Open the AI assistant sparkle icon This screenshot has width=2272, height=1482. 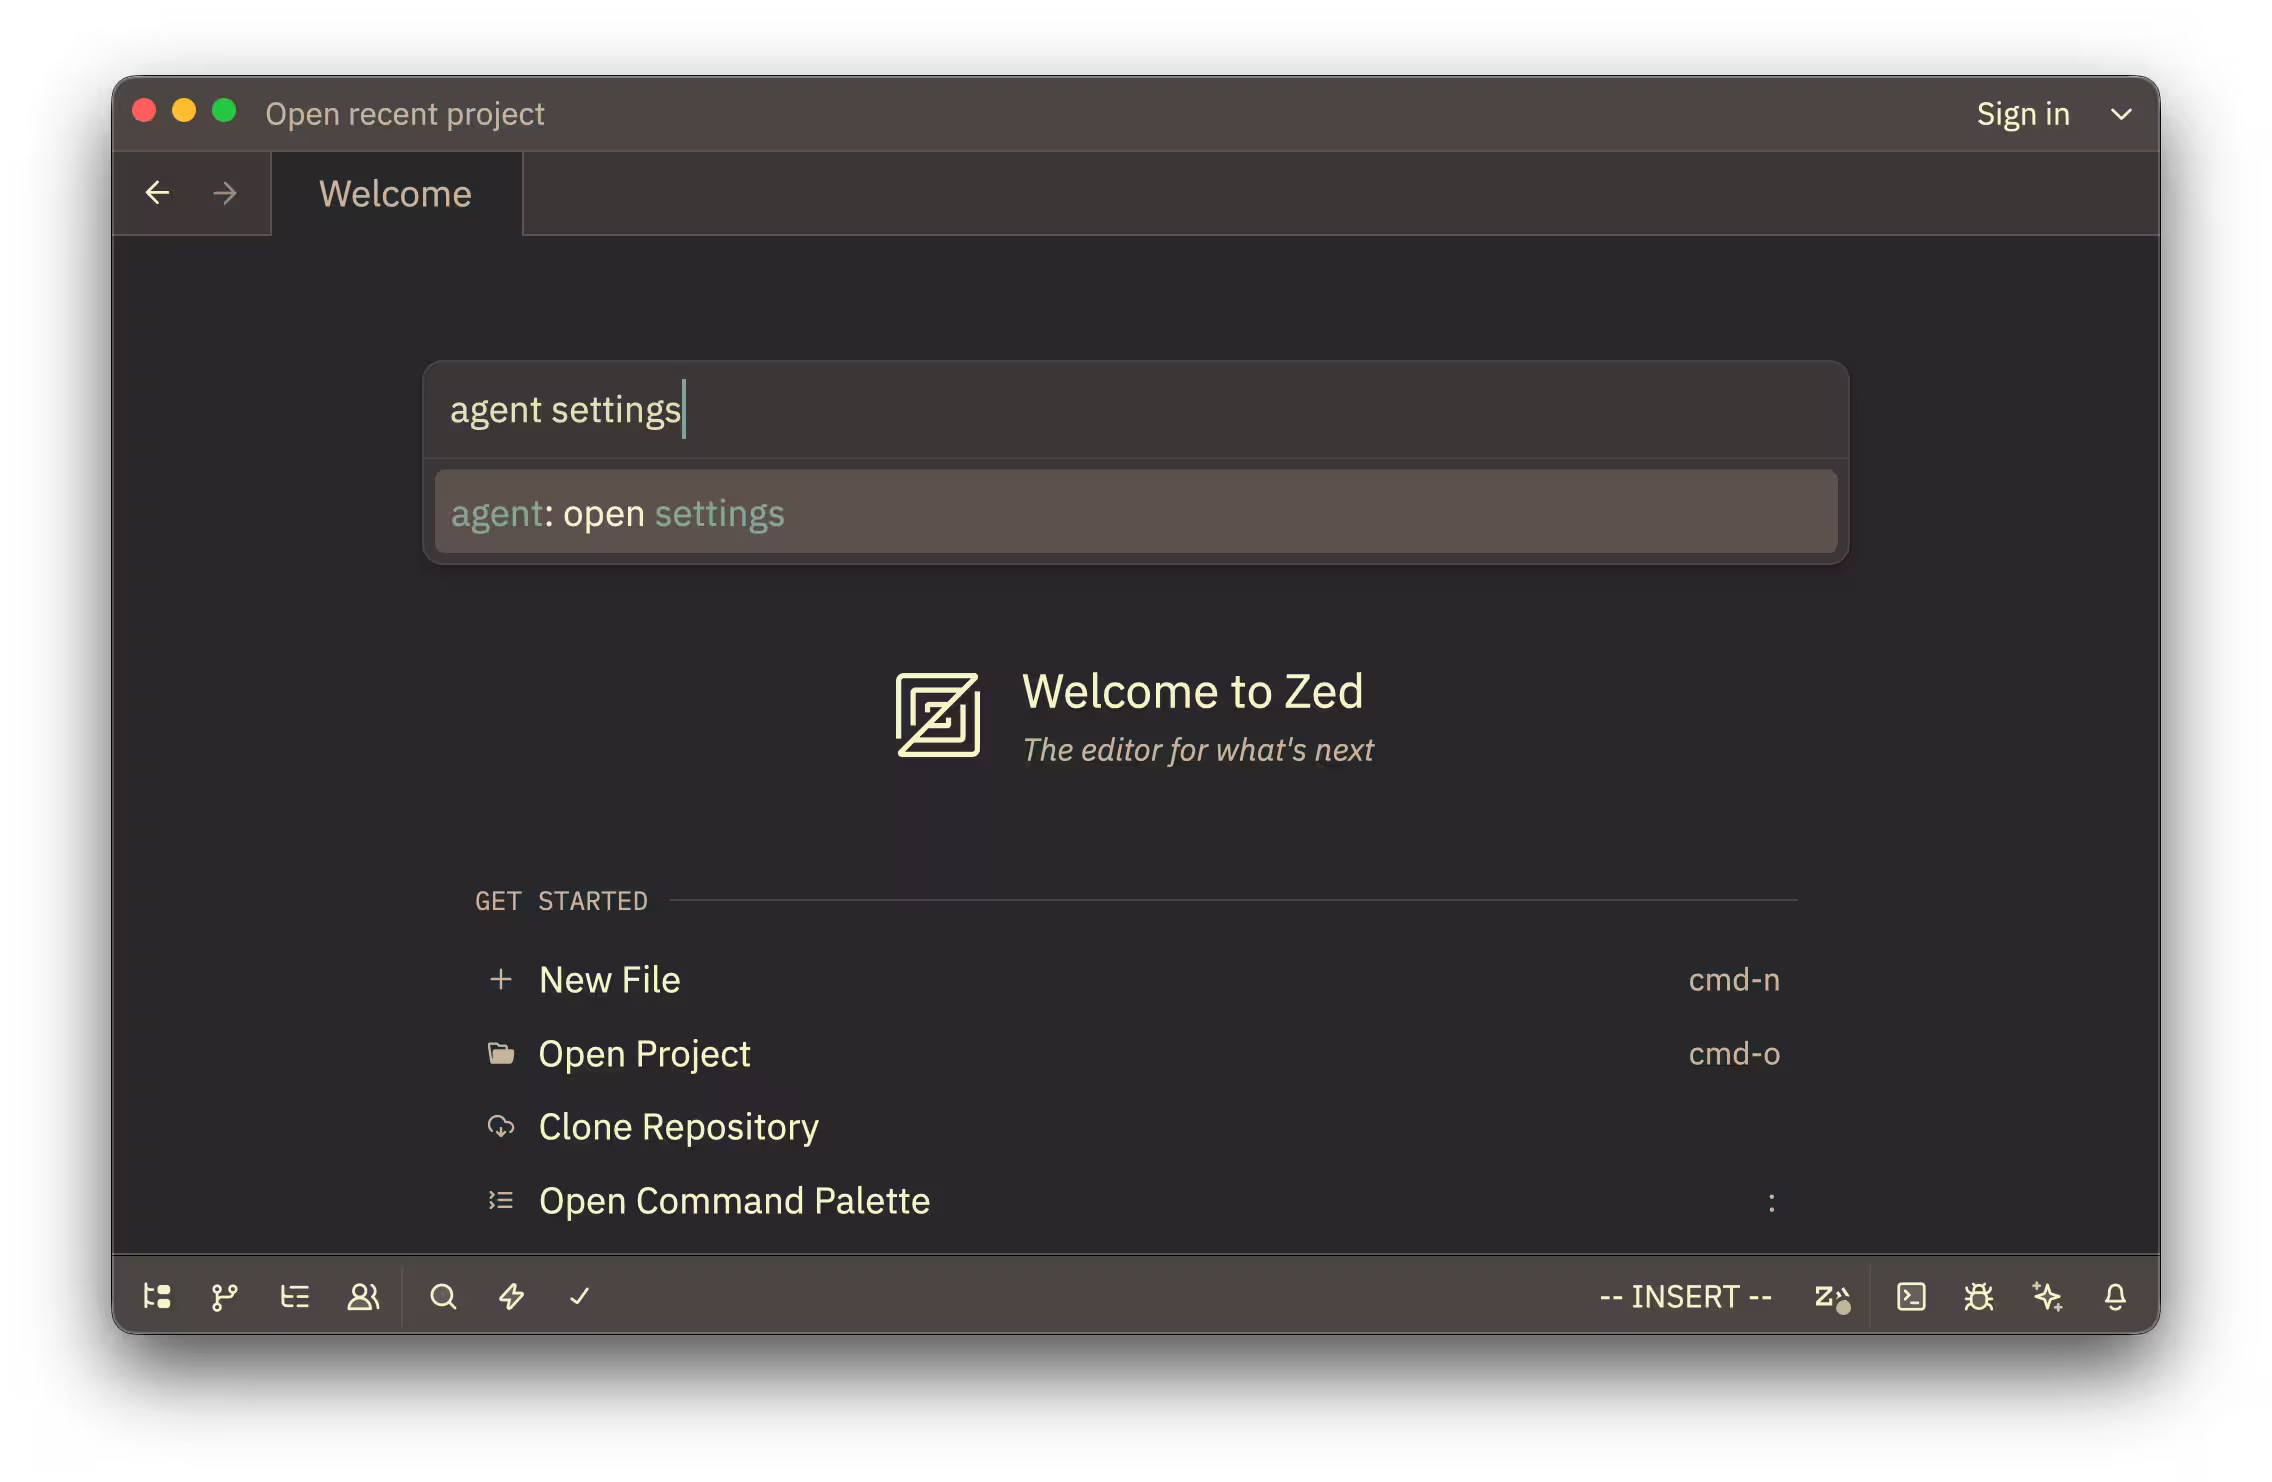[2048, 1296]
